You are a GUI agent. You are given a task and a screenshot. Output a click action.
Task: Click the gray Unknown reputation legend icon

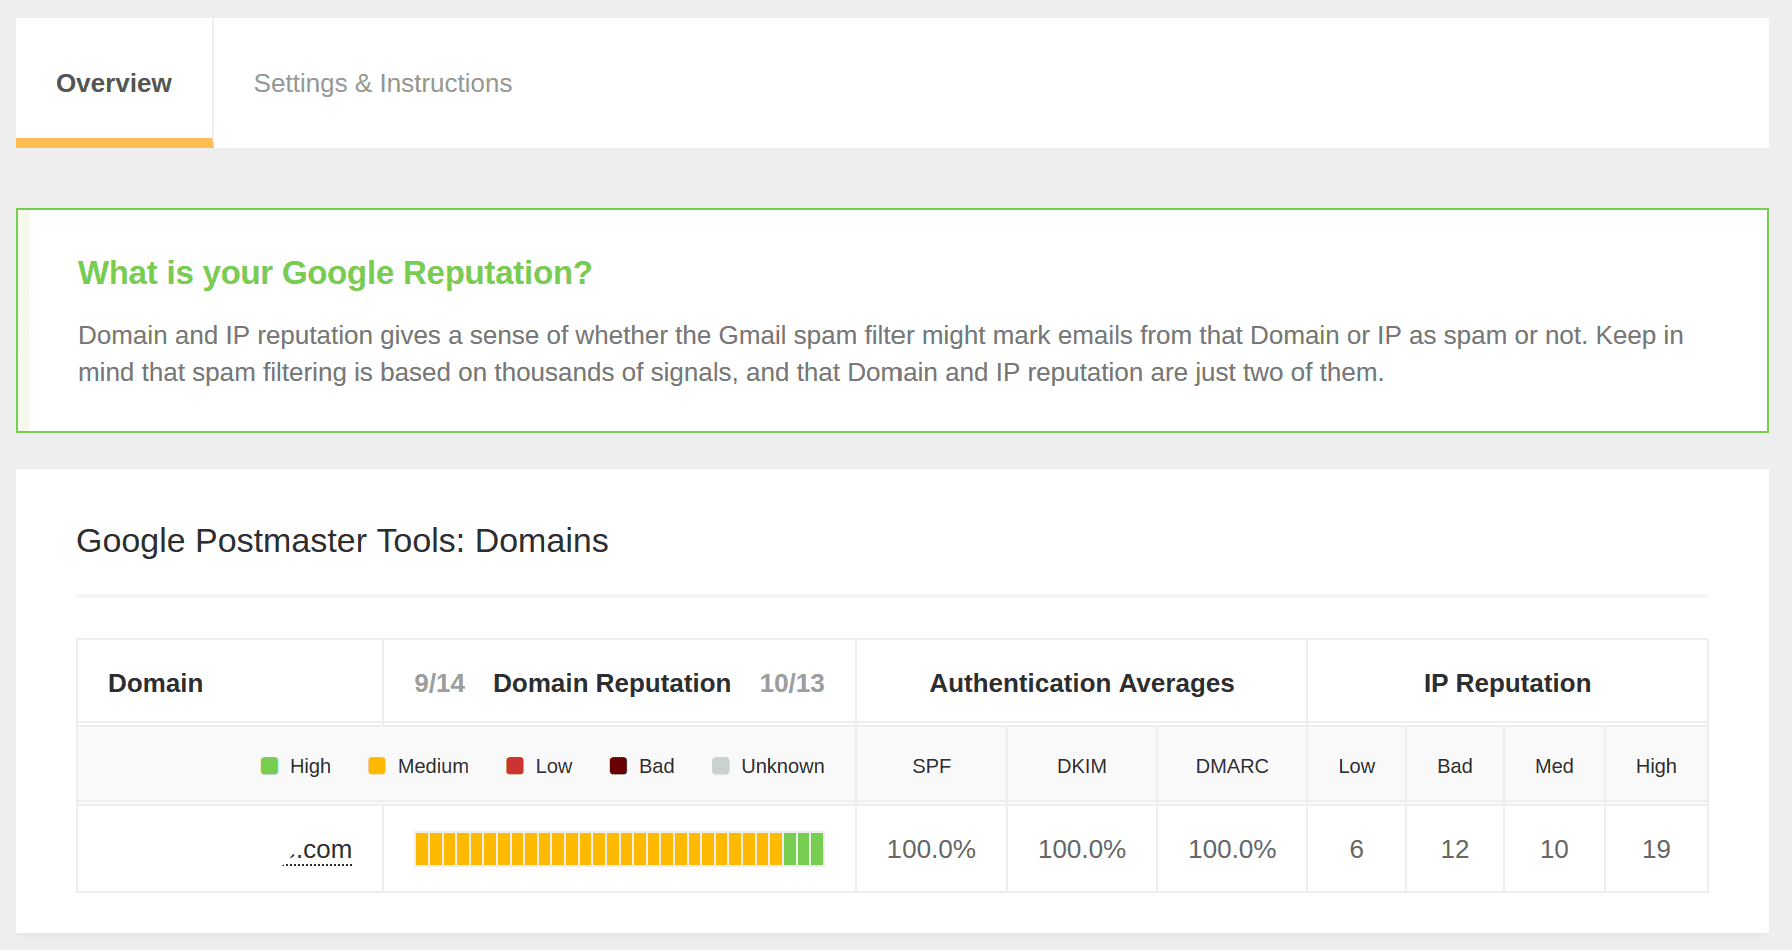720,766
